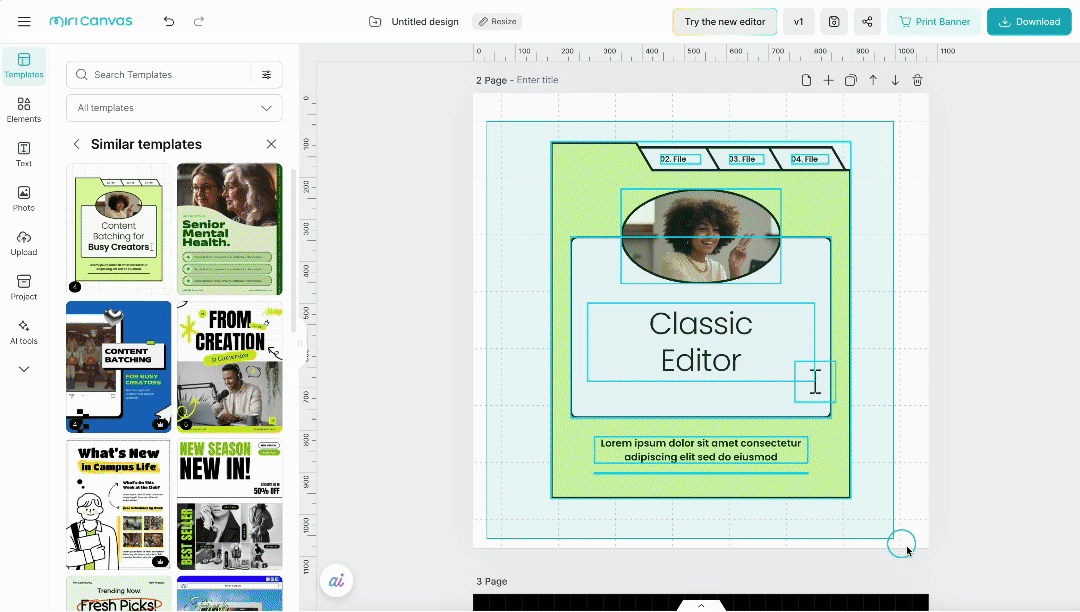Select the Classic Editor heading text

[x=700, y=342]
